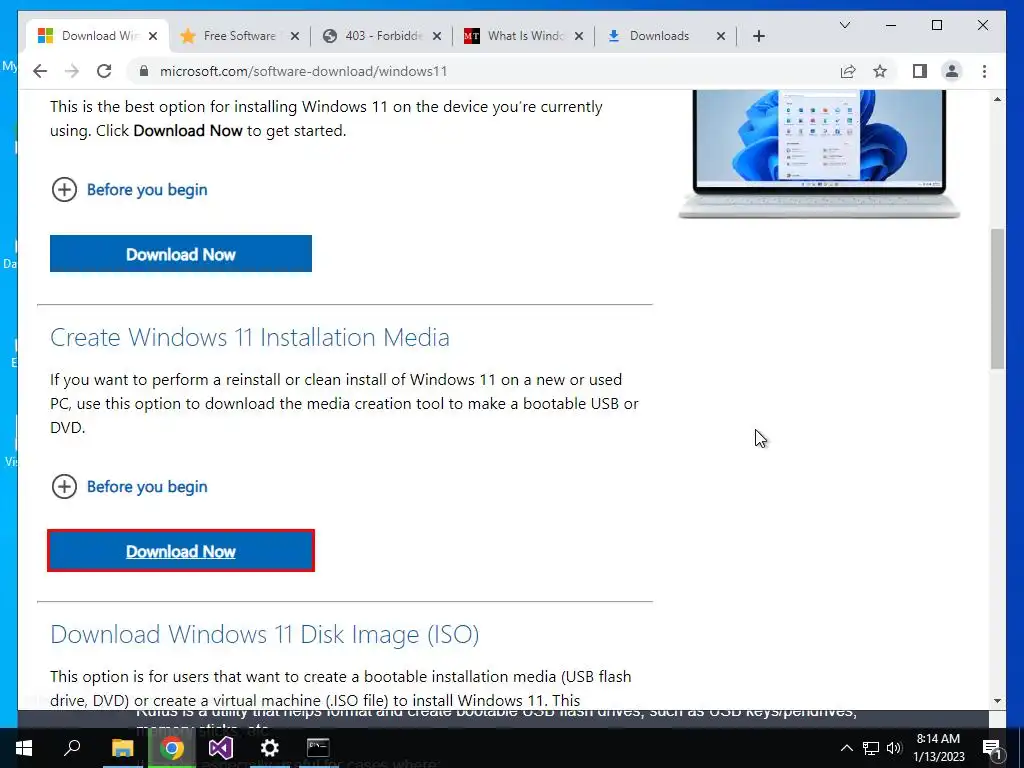
Task: Click the page vertical scrollbar thumb
Action: [997, 298]
